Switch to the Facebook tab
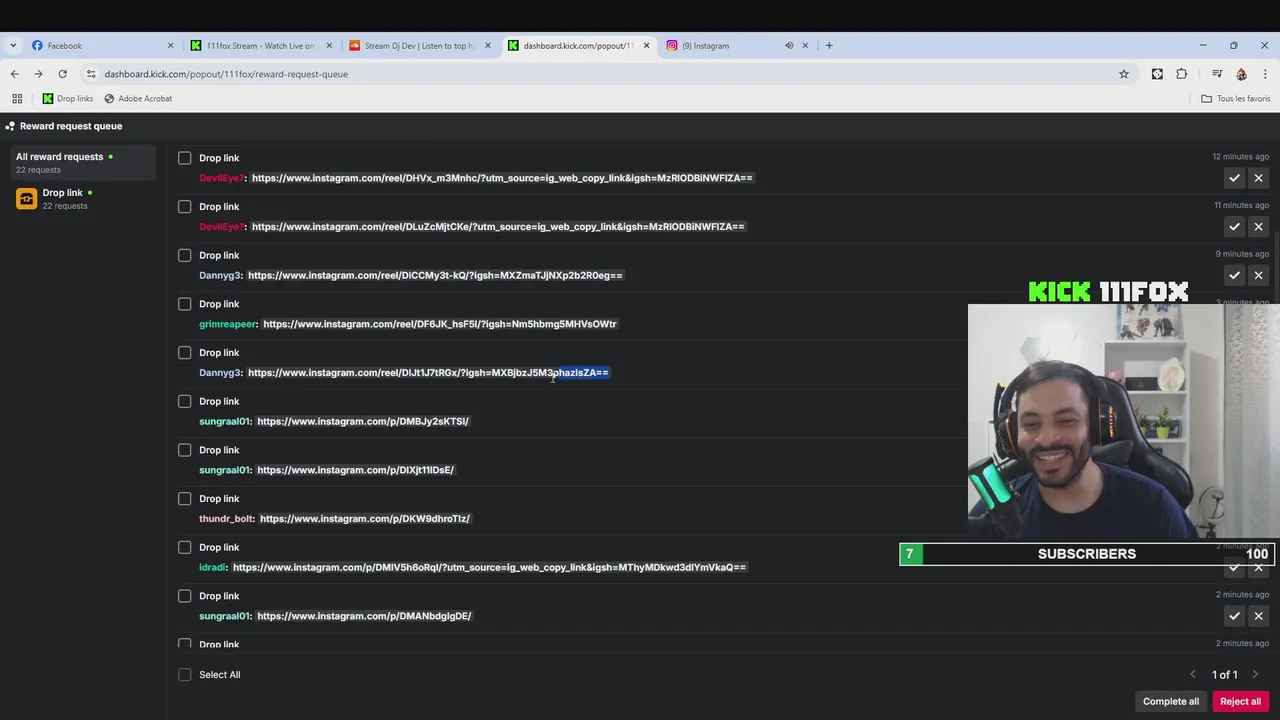Viewport: 1280px width, 720px height. pyautogui.click(x=100, y=45)
